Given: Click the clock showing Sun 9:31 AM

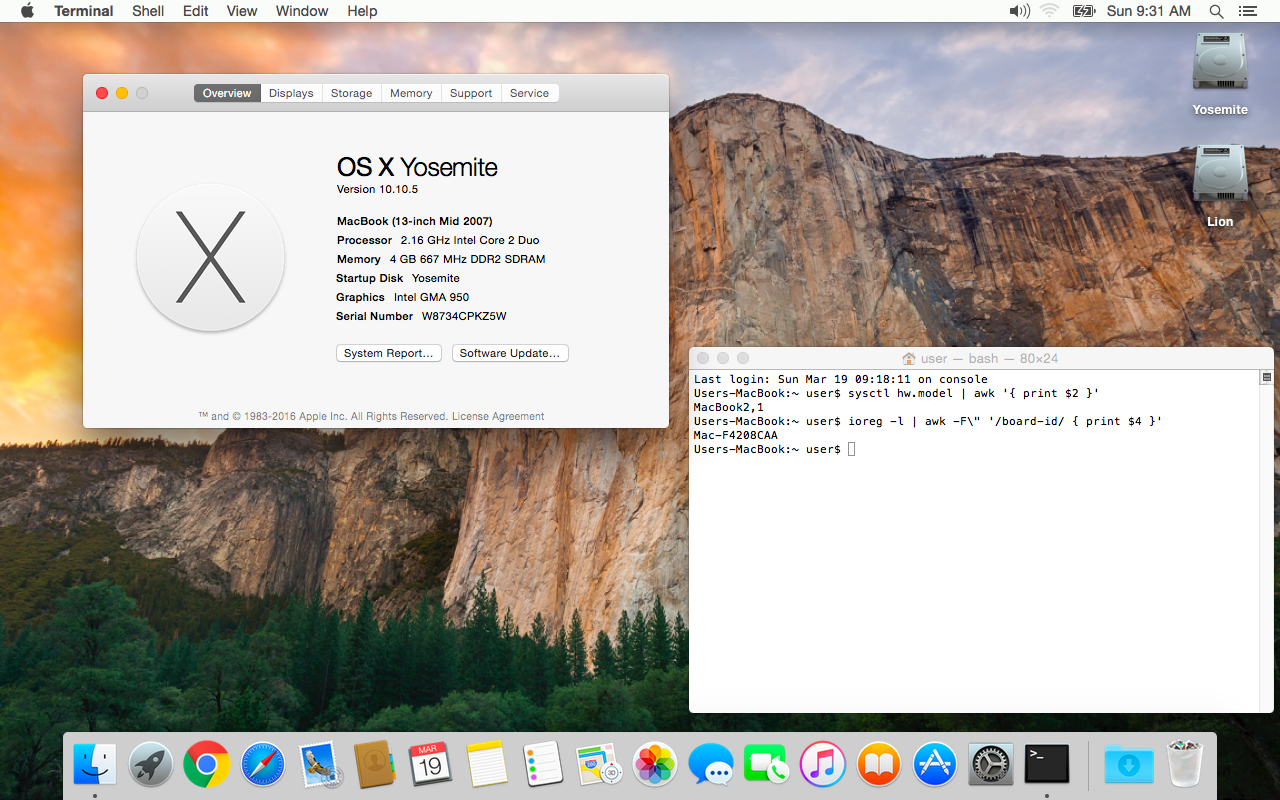Looking at the screenshot, I should click(1149, 11).
